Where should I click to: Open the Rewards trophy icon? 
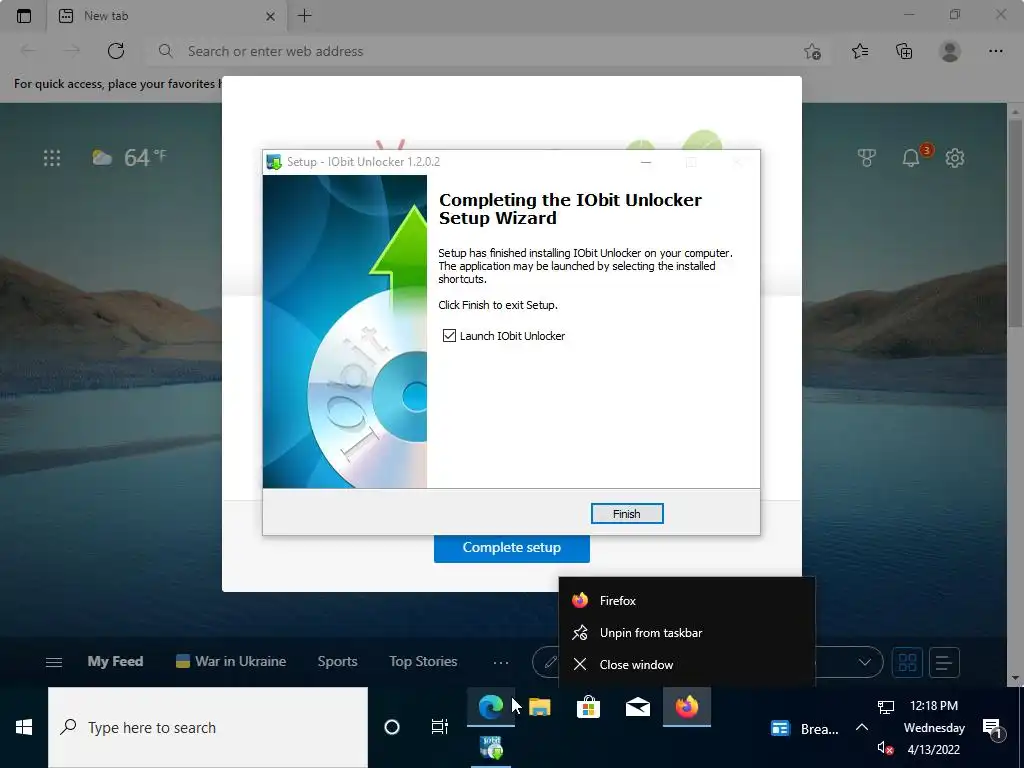[x=867, y=157]
